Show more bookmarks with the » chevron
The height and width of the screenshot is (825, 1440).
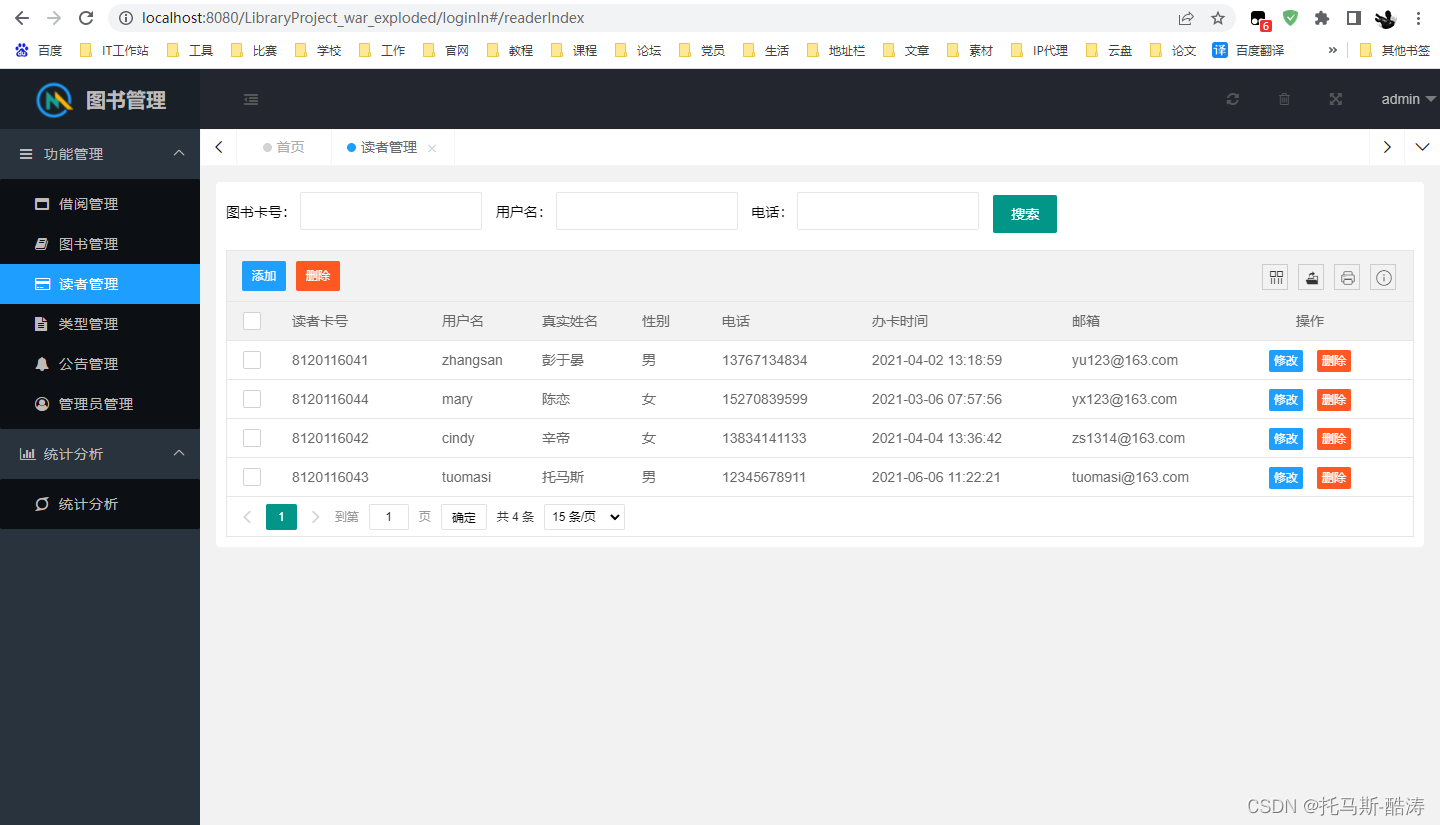pyautogui.click(x=1332, y=50)
